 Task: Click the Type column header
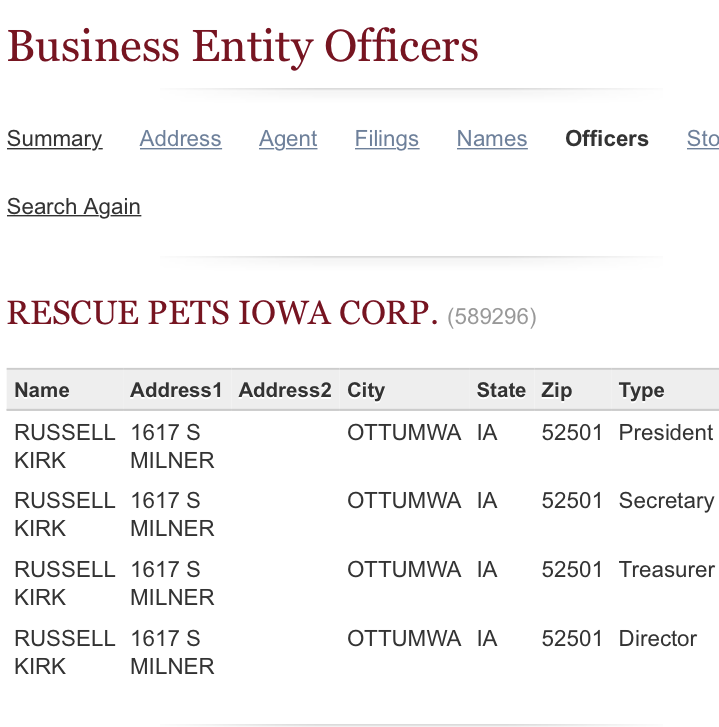point(641,390)
